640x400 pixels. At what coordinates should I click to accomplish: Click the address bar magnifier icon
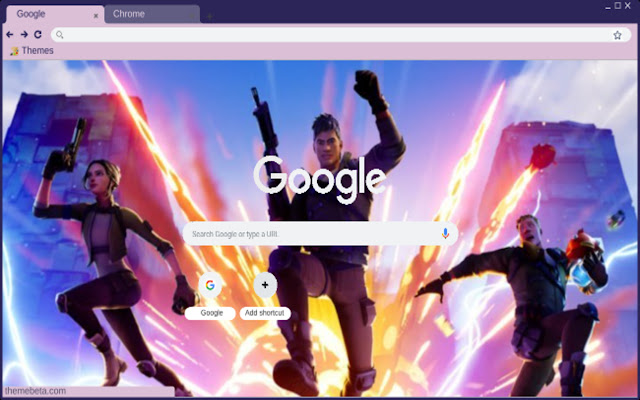tap(60, 35)
